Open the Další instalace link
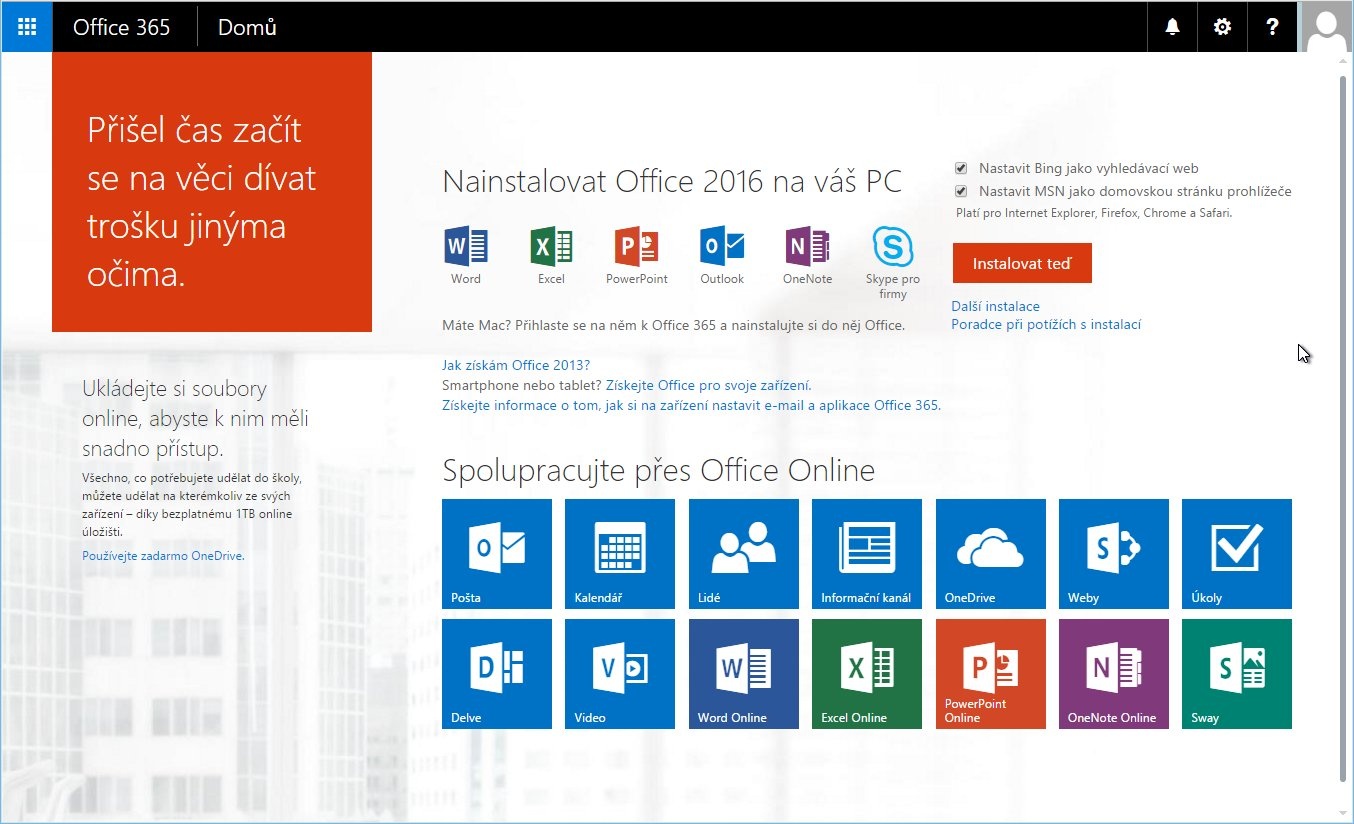The width and height of the screenshot is (1354, 824). click(995, 306)
